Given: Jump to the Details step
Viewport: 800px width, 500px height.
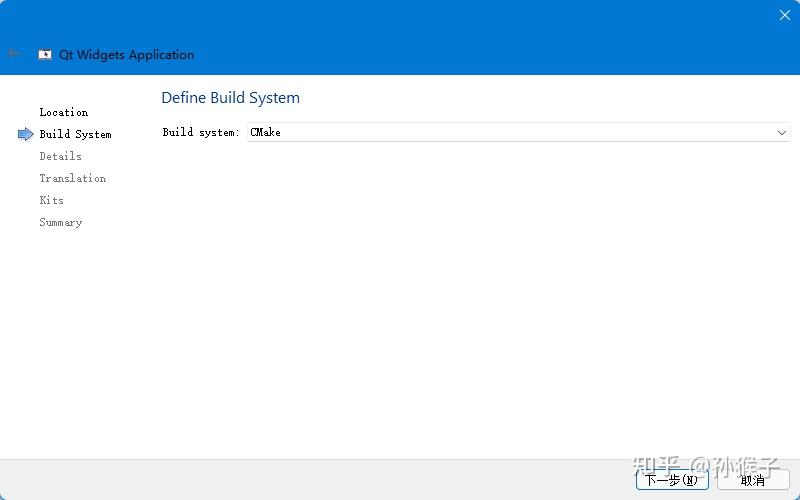Looking at the screenshot, I should [x=61, y=156].
